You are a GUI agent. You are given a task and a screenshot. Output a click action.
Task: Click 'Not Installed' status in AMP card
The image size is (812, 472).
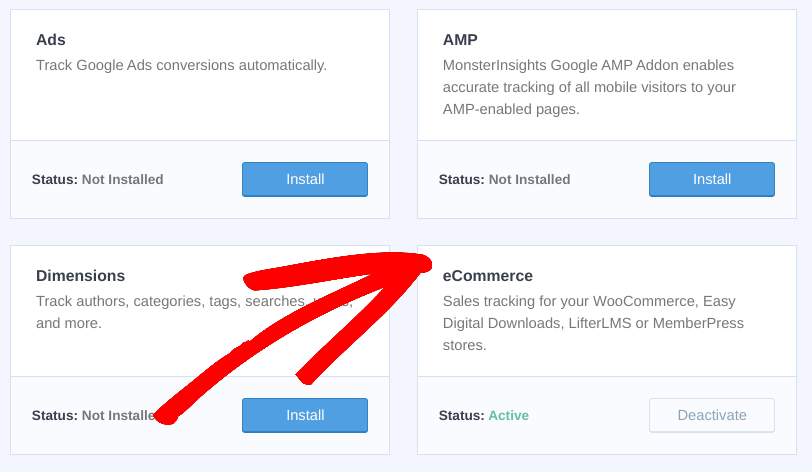pyautogui.click(x=529, y=180)
